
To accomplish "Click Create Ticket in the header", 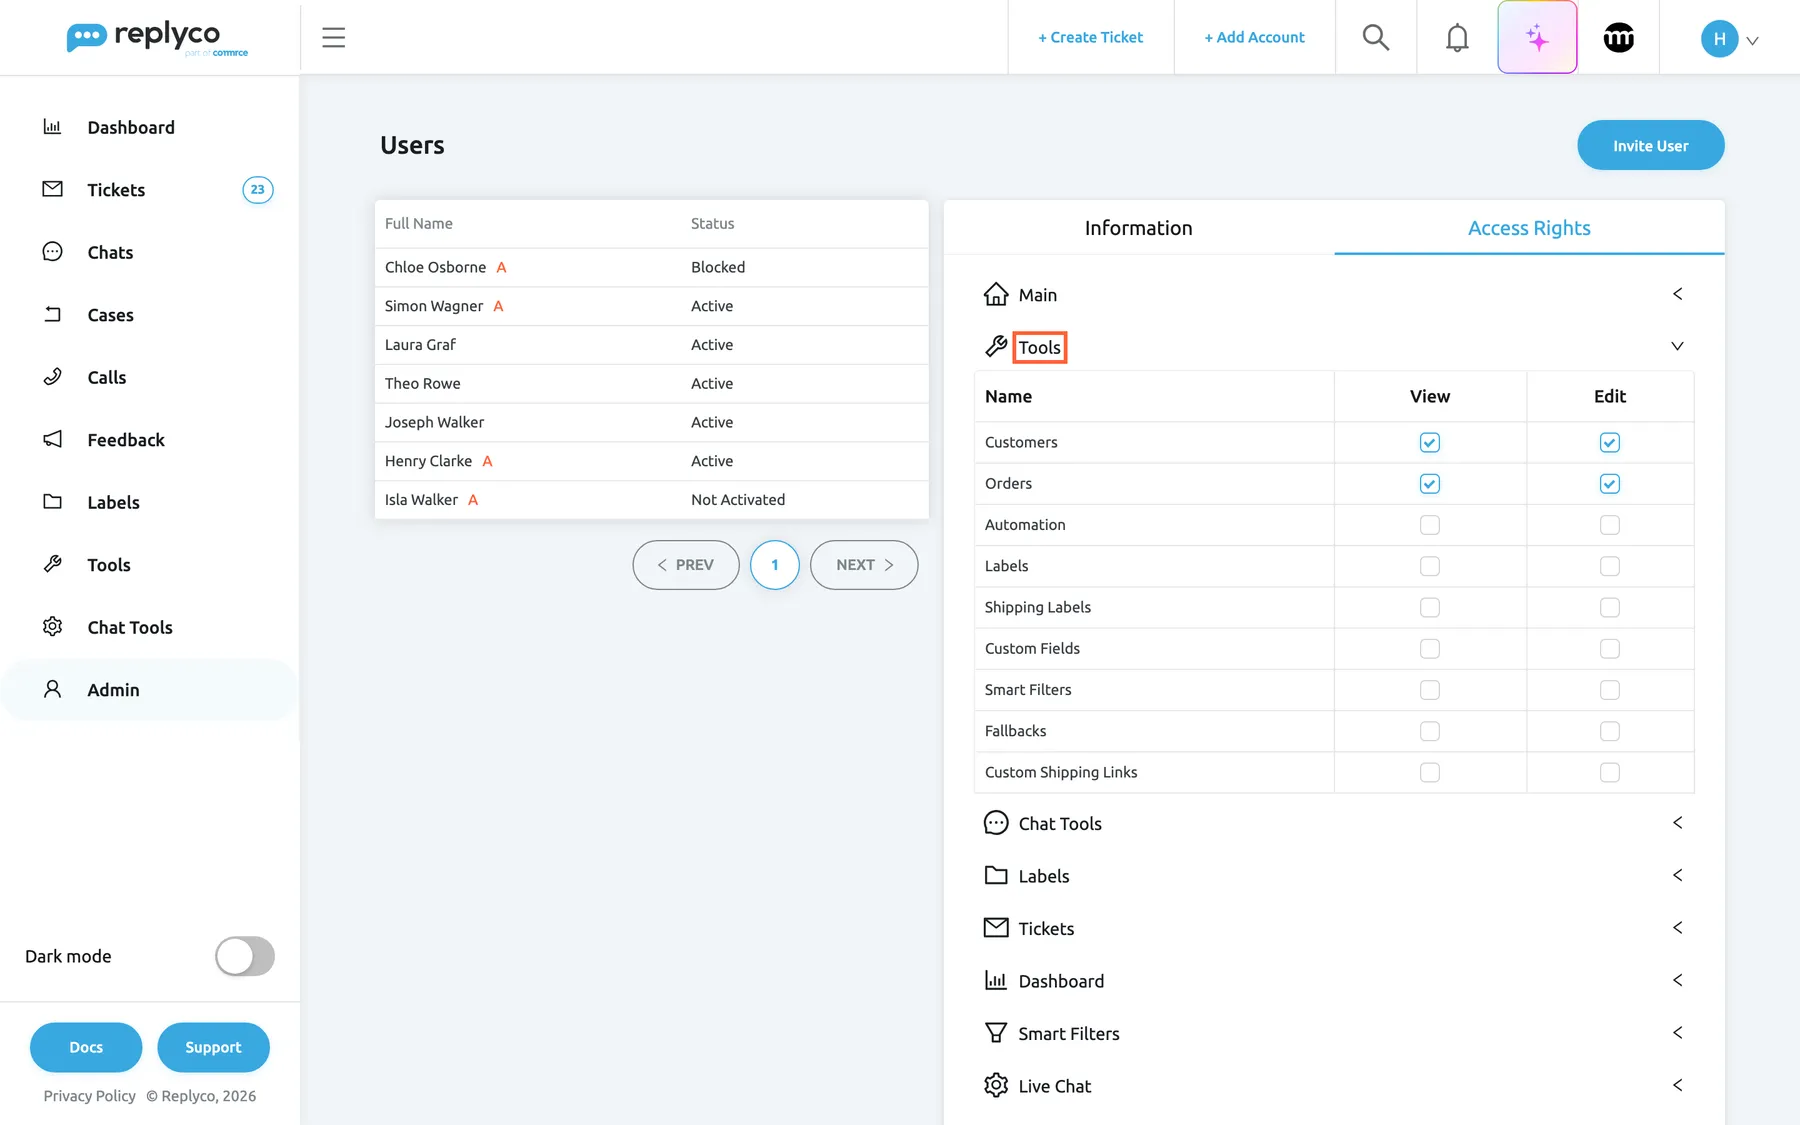I will coord(1090,37).
